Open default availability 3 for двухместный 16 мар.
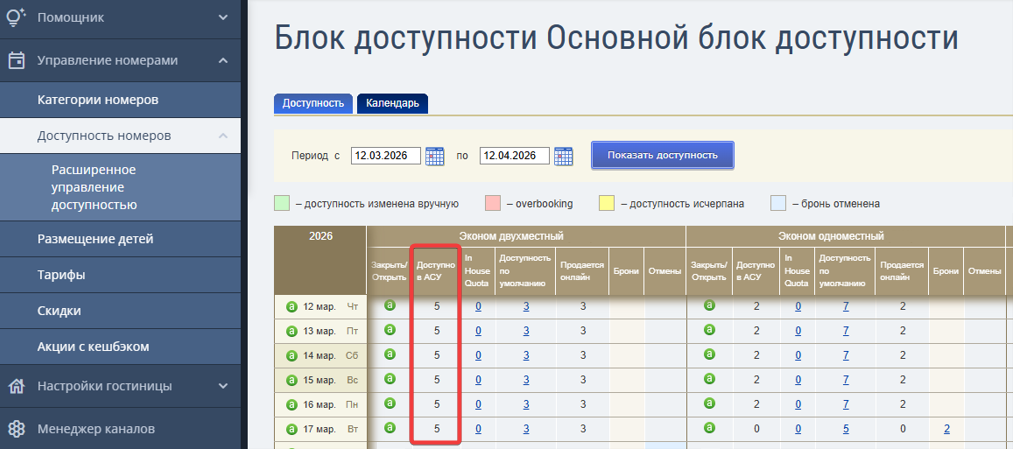 (526, 404)
